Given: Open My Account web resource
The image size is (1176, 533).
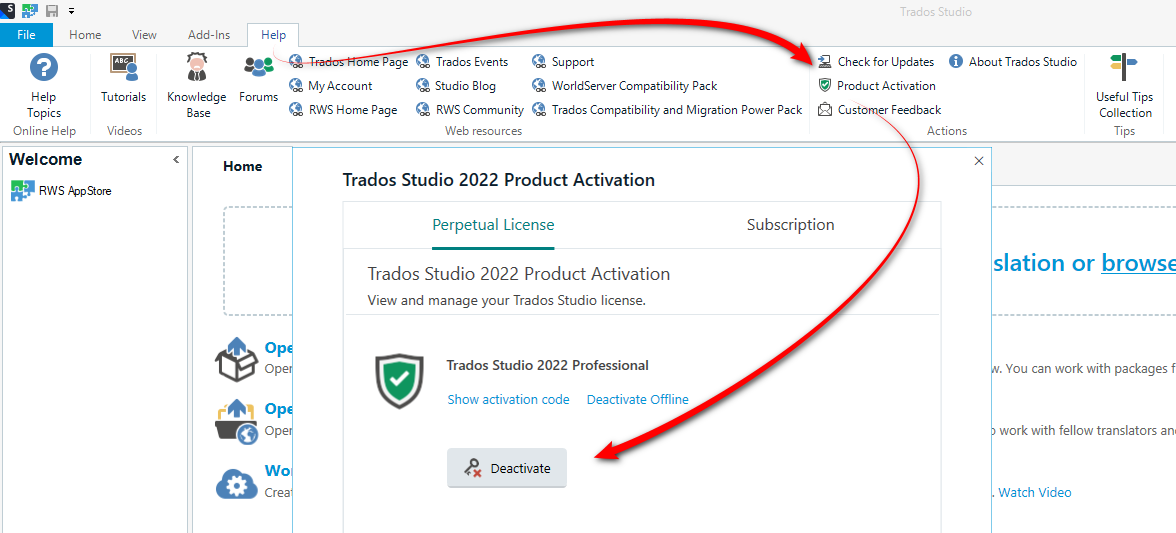Looking at the screenshot, I should [331, 86].
